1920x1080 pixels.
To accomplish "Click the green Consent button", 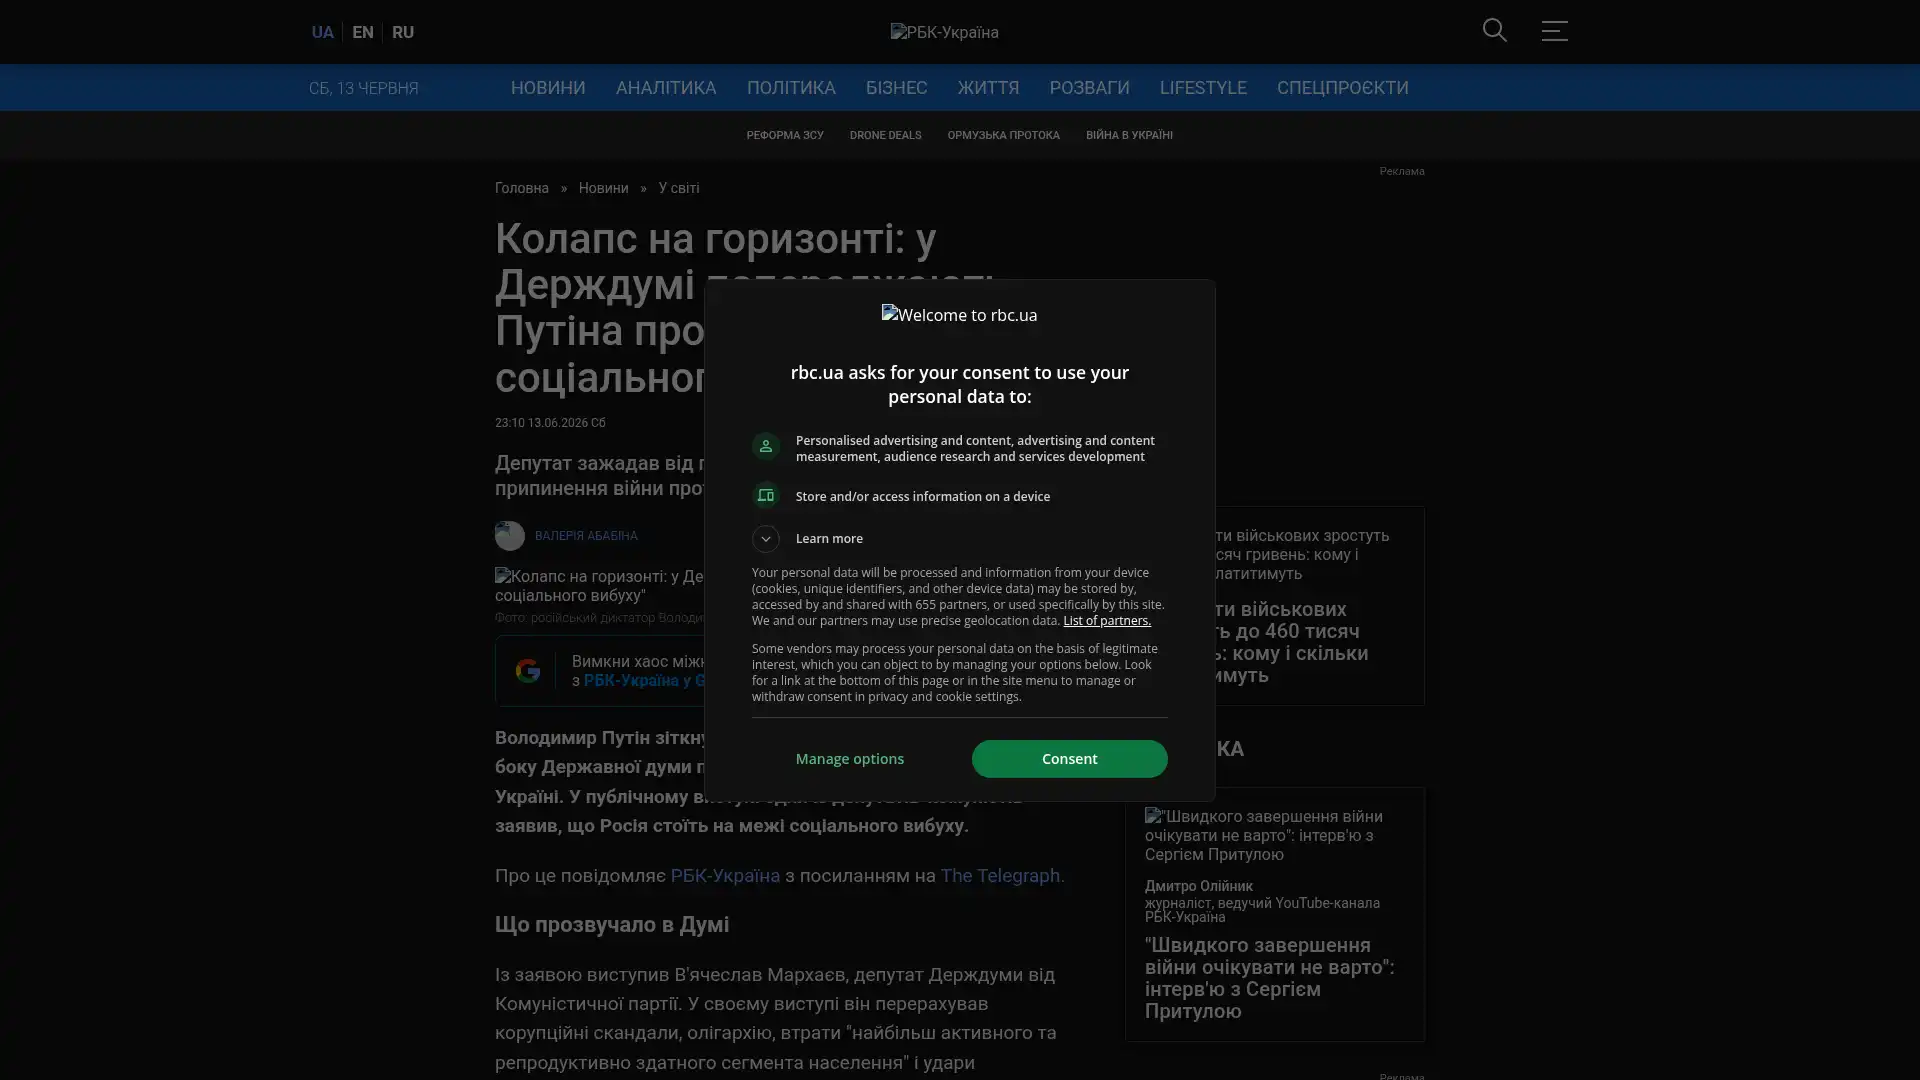I will tap(1069, 759).
